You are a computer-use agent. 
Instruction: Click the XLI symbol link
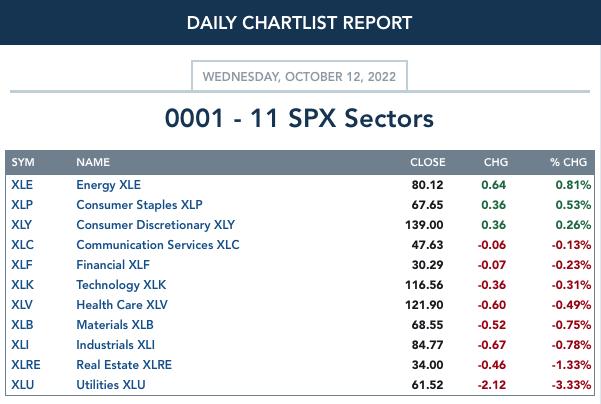[x=20, y=345]
